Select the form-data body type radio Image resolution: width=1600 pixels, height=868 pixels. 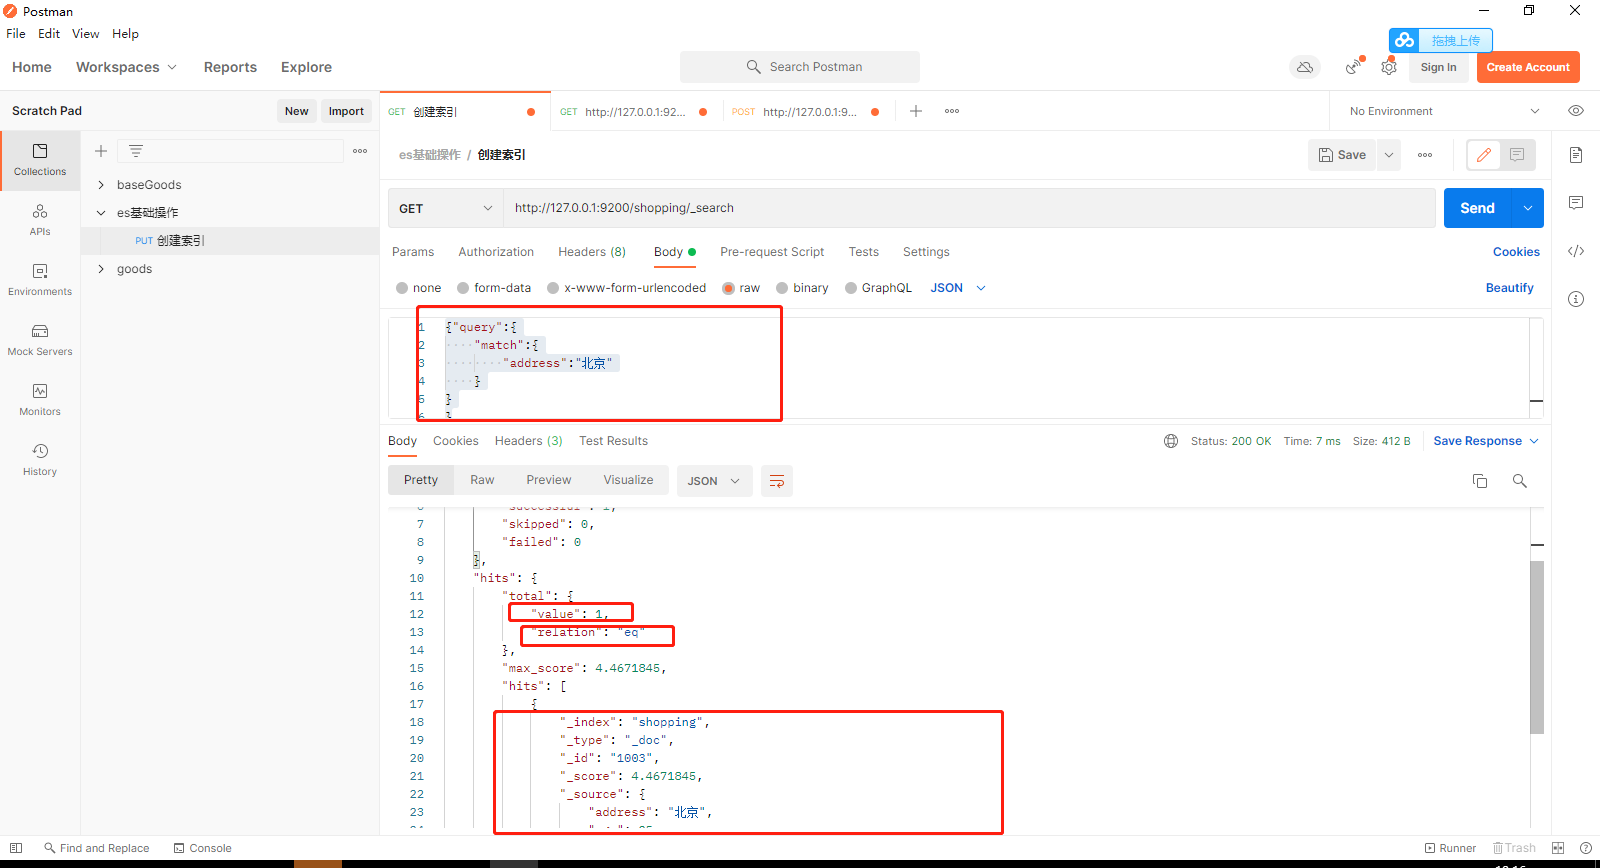(463, 288)
